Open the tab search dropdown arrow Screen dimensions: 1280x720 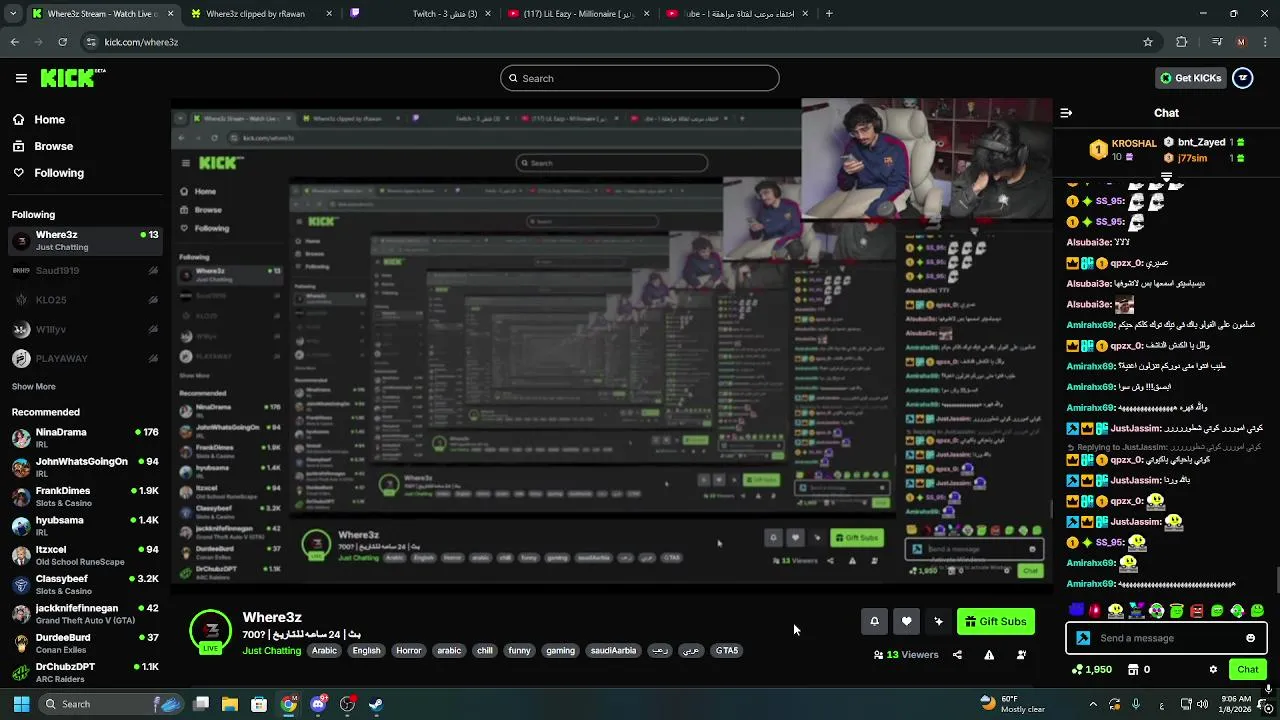coord(13,14)
